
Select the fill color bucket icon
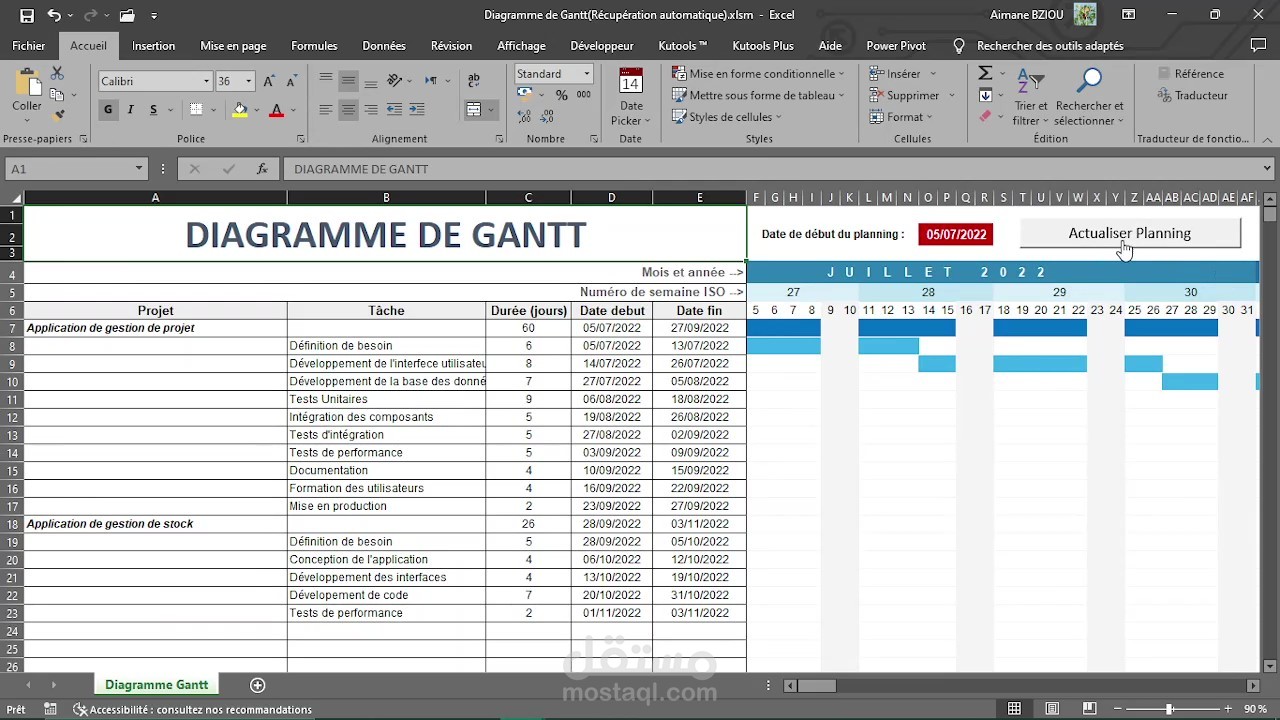pyautogui.click(x=240, y=109)
